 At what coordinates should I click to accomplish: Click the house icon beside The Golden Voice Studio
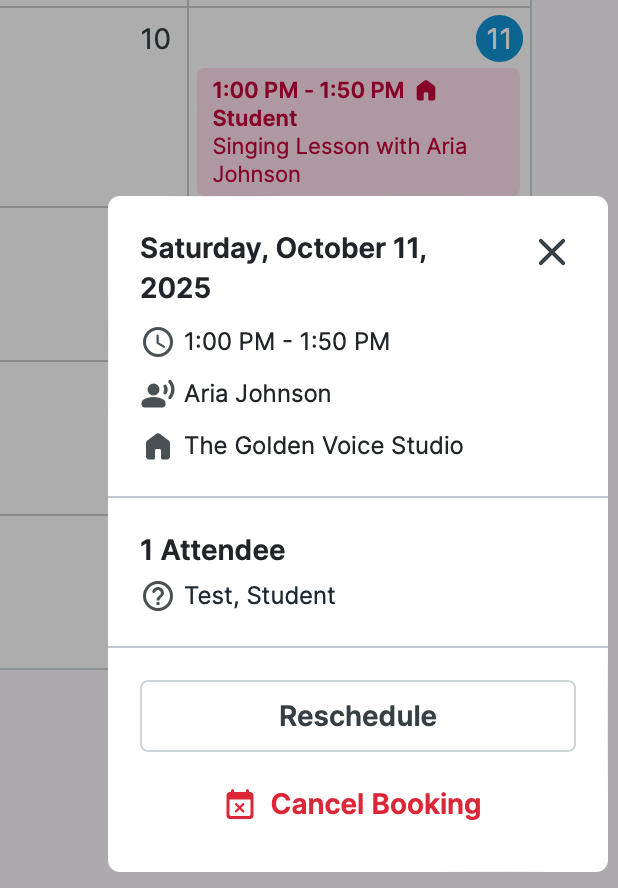pos(158,446)
